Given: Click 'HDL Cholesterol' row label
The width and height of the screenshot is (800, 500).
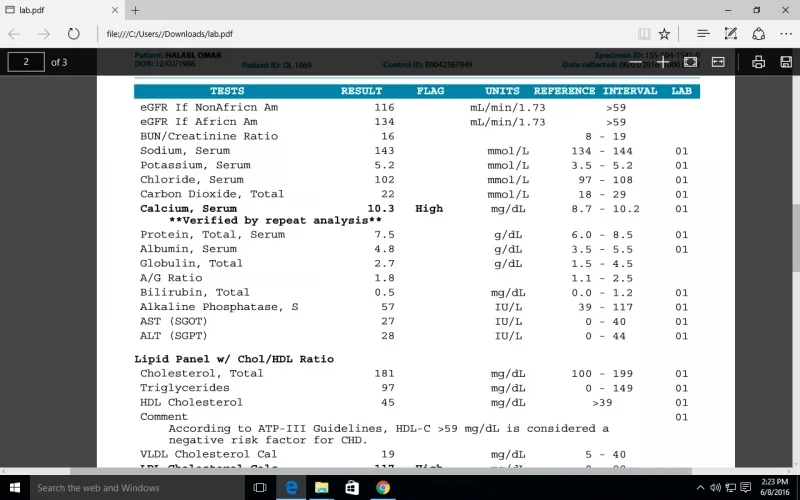Looking at the screenshot, I should [191, 403].
